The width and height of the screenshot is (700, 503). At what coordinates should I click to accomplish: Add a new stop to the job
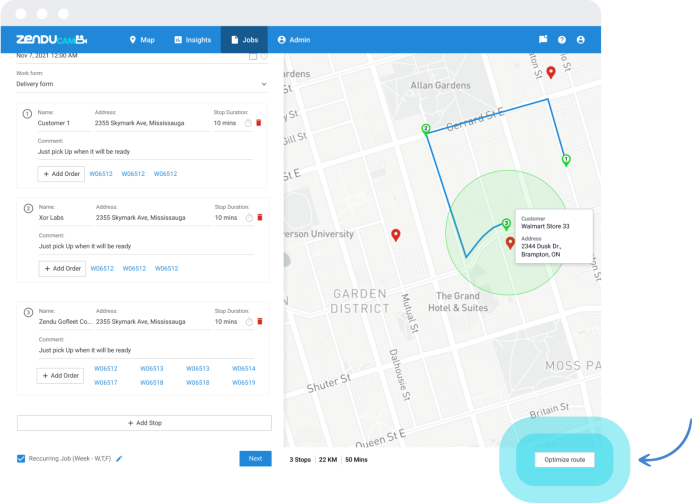point(144,423)
